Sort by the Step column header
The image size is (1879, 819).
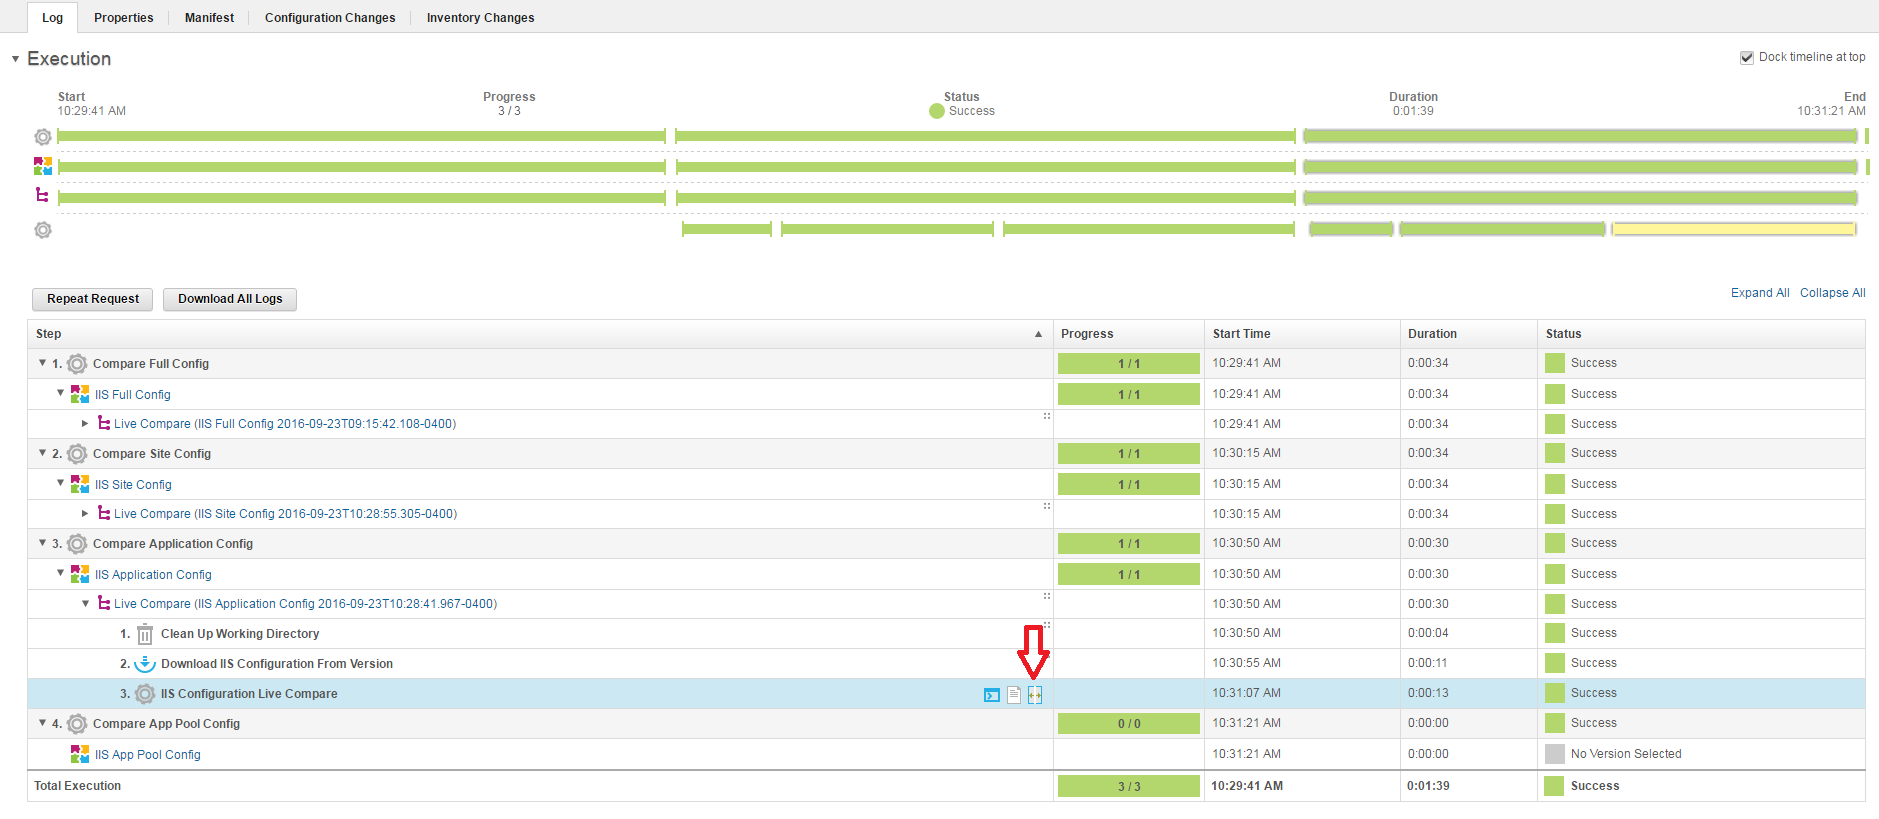coord(48,334)
